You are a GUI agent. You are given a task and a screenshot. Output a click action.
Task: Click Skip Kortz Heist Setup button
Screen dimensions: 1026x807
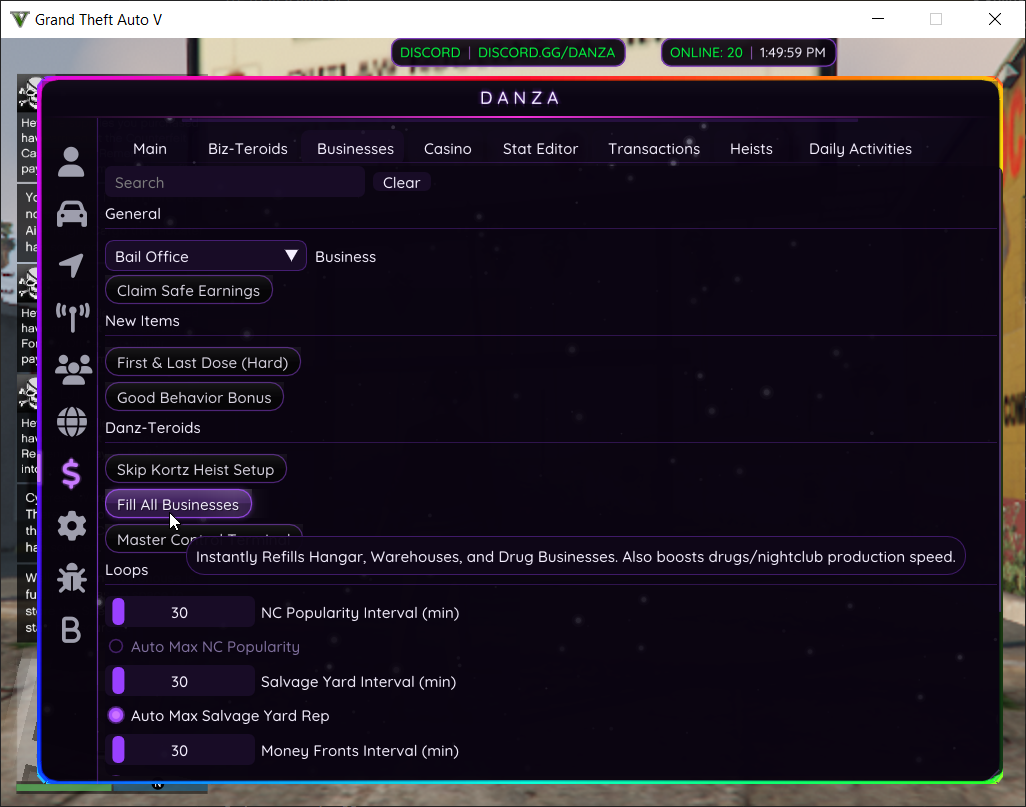(196, 469)
